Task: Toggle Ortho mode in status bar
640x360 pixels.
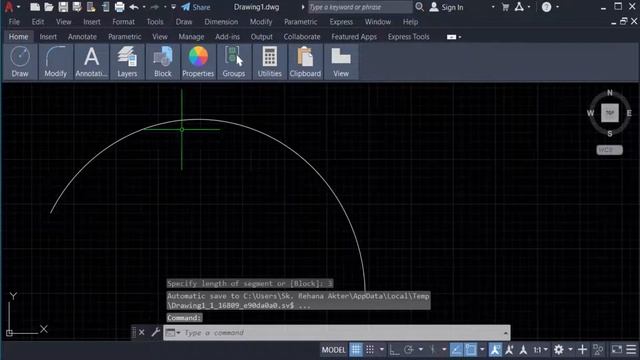Action: (394, 350)
